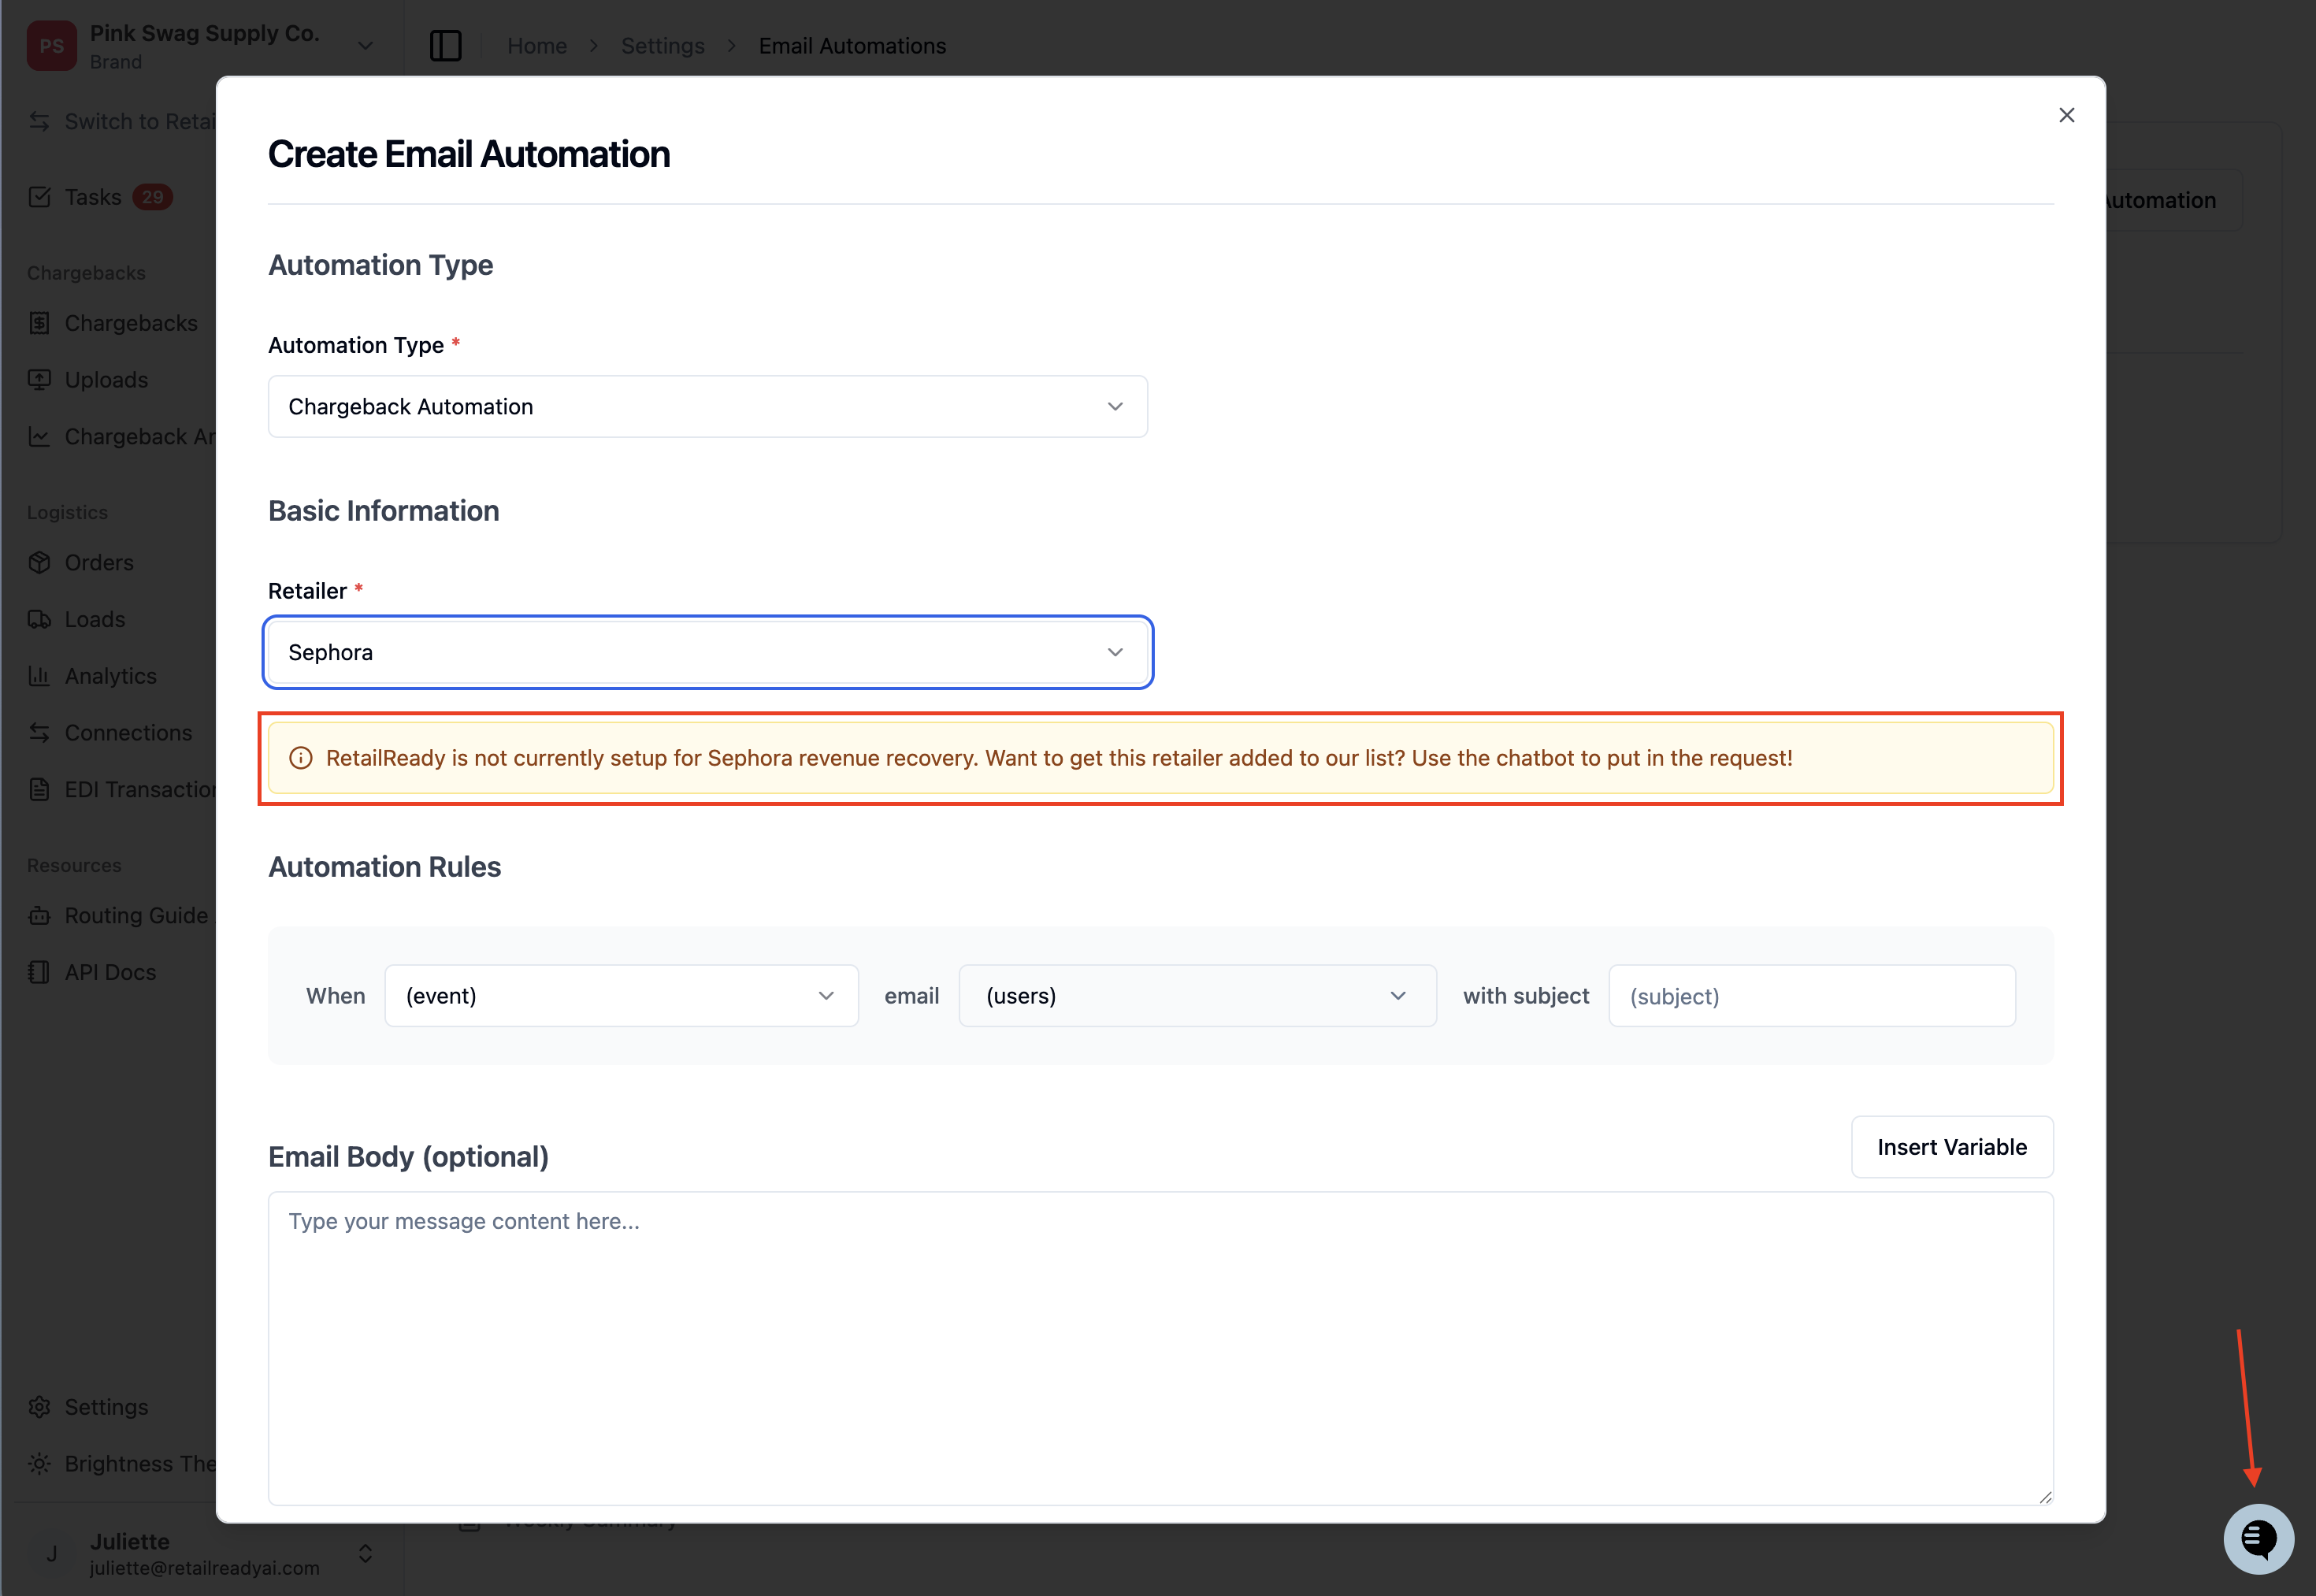The width and height of the screenshot is (2316, 1596).
Task: Click the EDI Transactions document icon
Action: (x=39, y=790)
